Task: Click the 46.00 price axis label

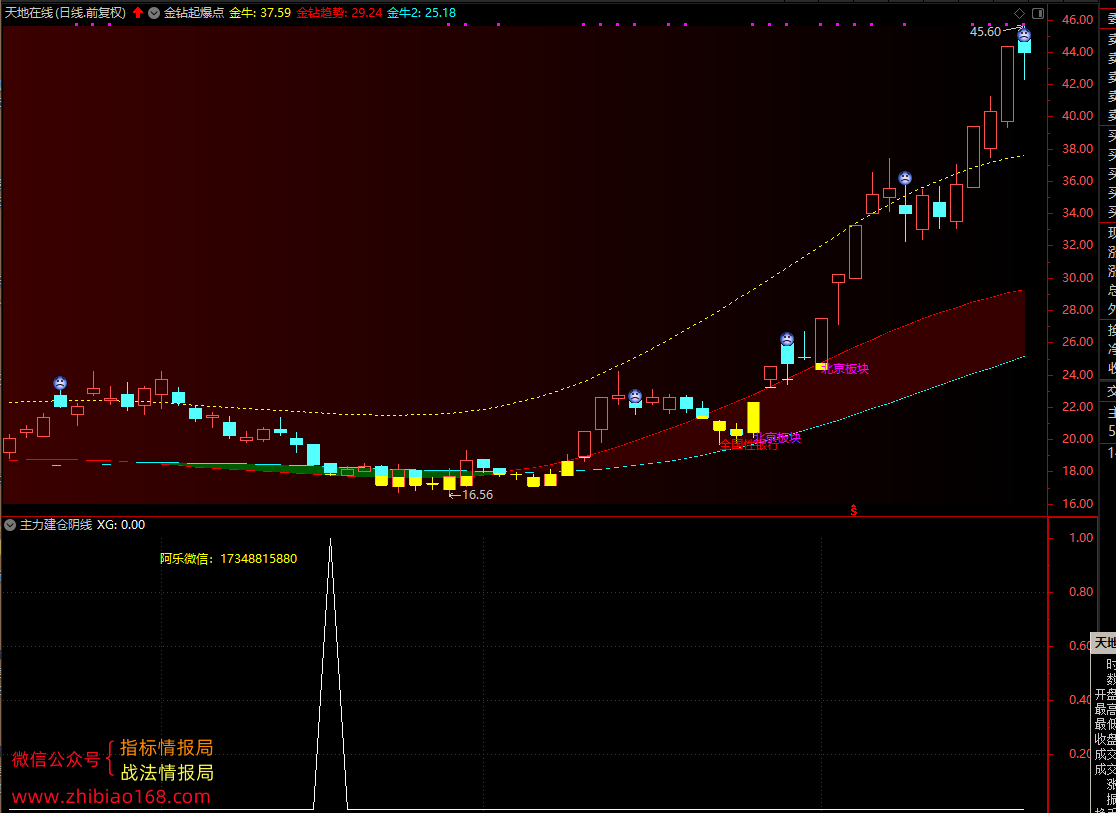Action: coord(1078,20)
